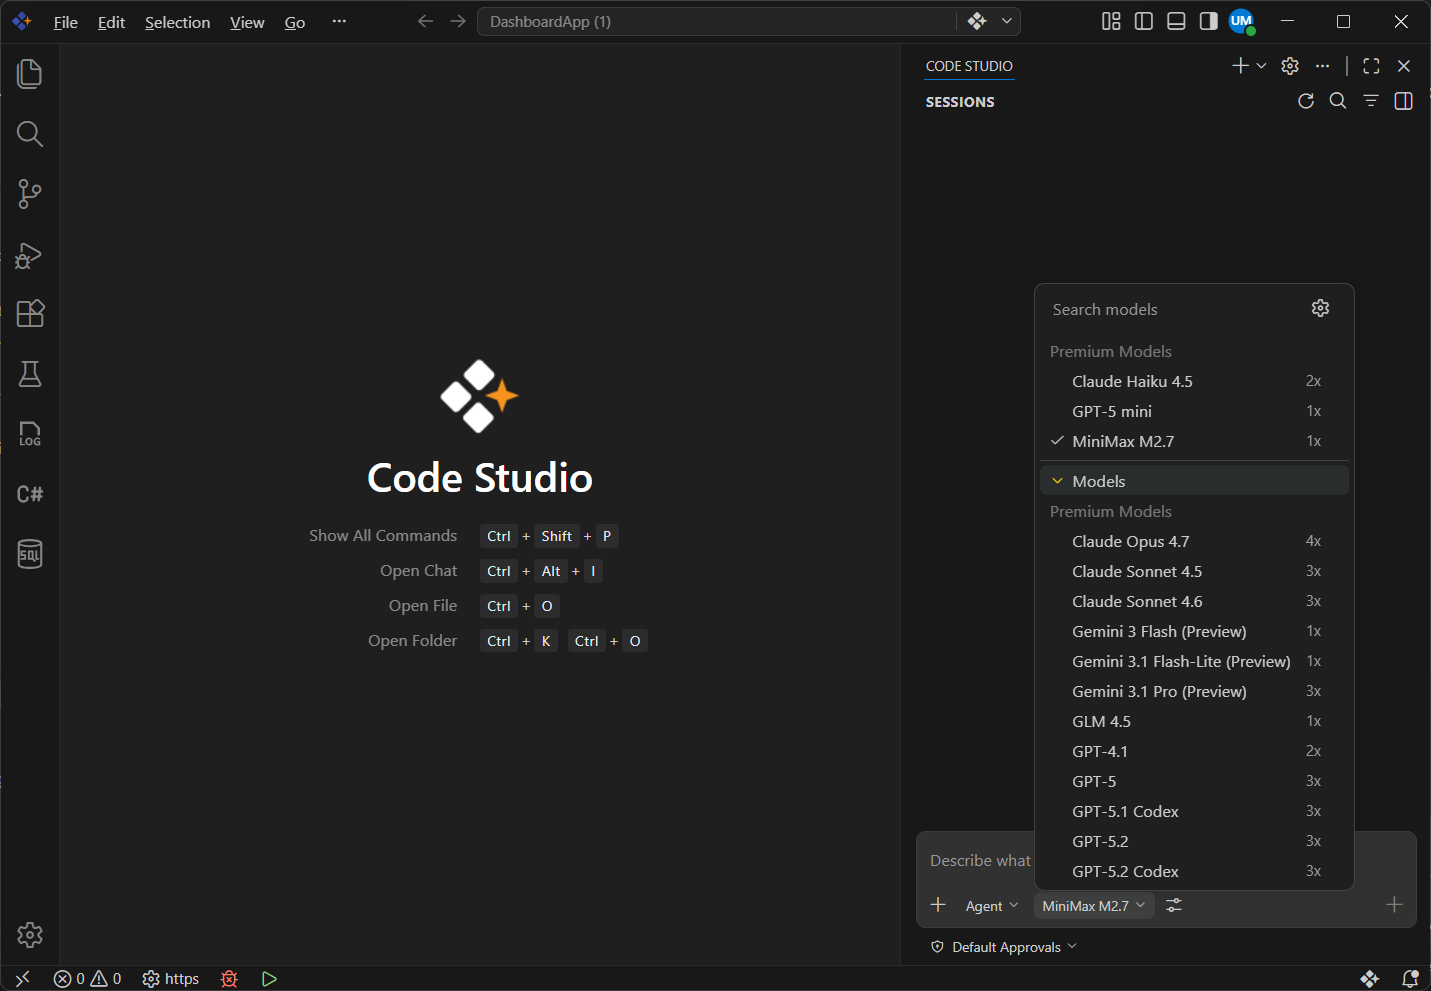The width and height of the screenshot is (1431, 991).
Task: Open the Extensions view
Action: point(30,314)
